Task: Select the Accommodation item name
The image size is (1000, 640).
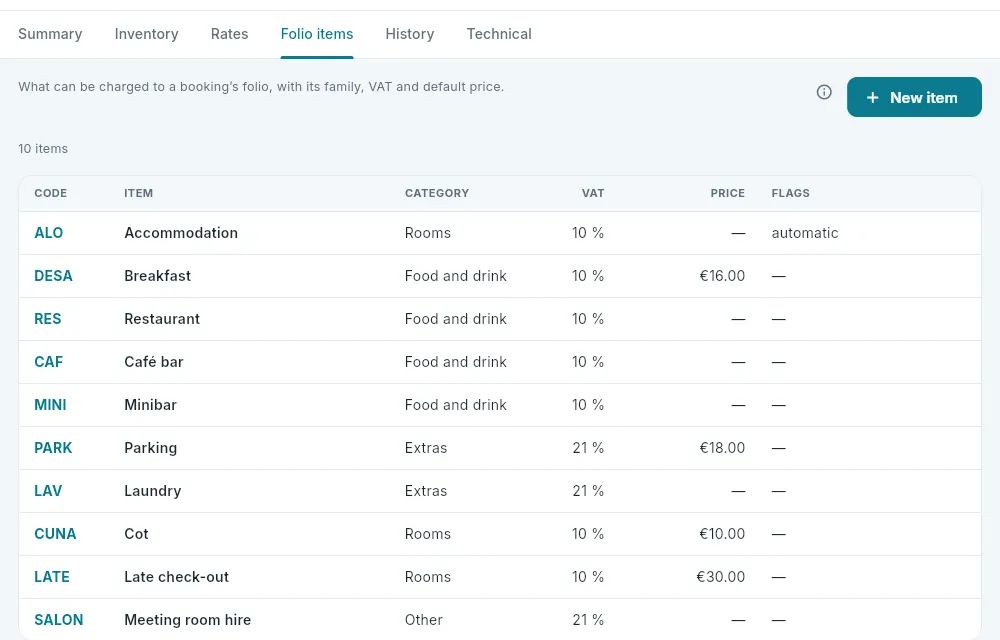Action: (x=181, y=233)
